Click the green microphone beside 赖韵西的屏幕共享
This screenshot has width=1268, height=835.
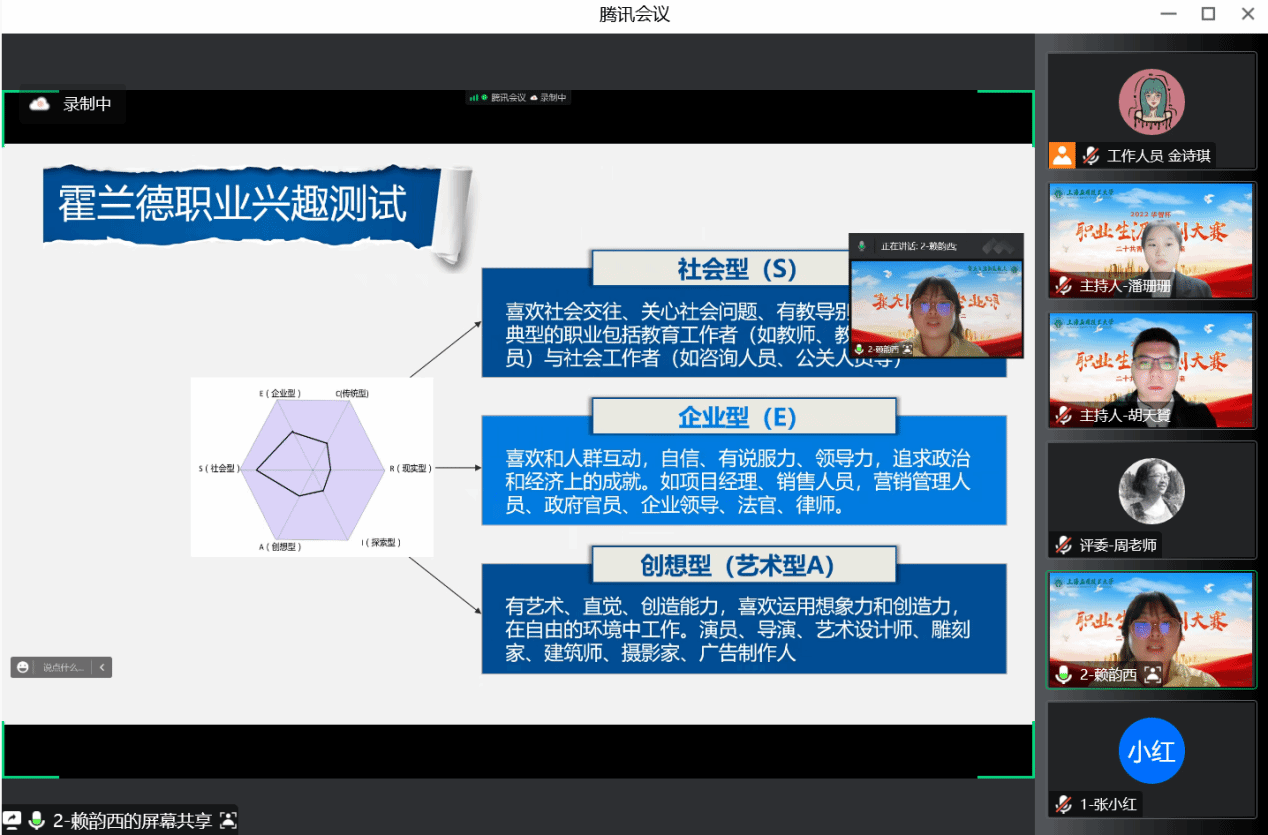37,820
